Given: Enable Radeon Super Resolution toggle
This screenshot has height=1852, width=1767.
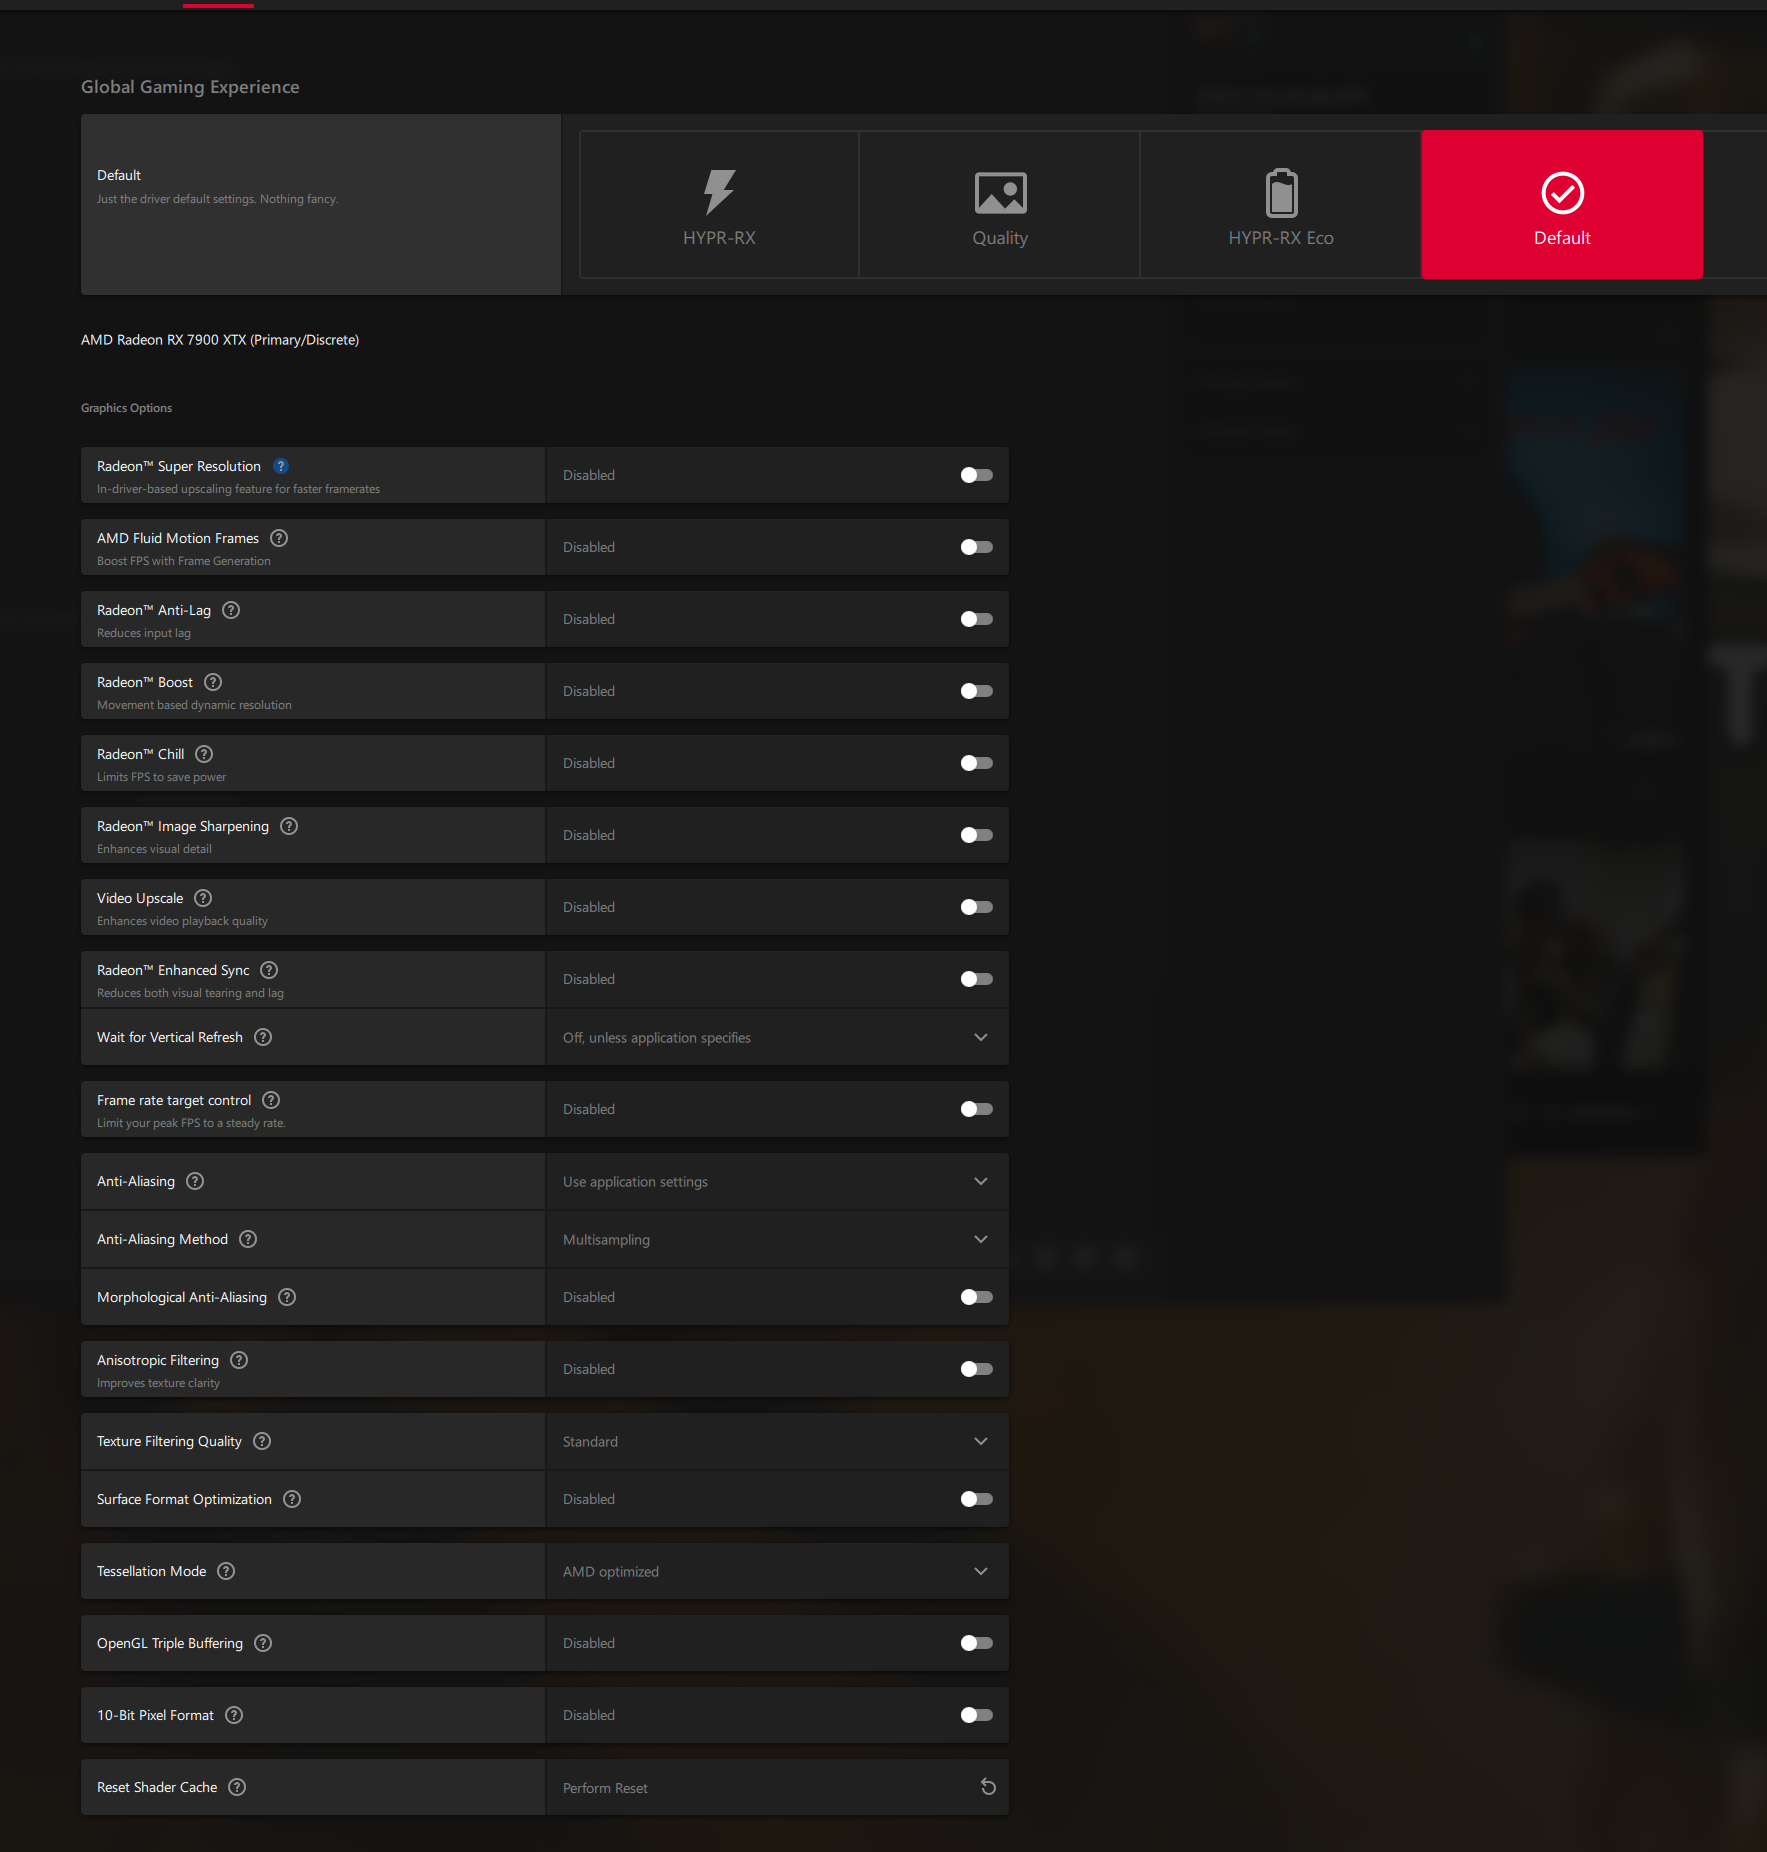Looking at the screenshot, I should (976, 475).
